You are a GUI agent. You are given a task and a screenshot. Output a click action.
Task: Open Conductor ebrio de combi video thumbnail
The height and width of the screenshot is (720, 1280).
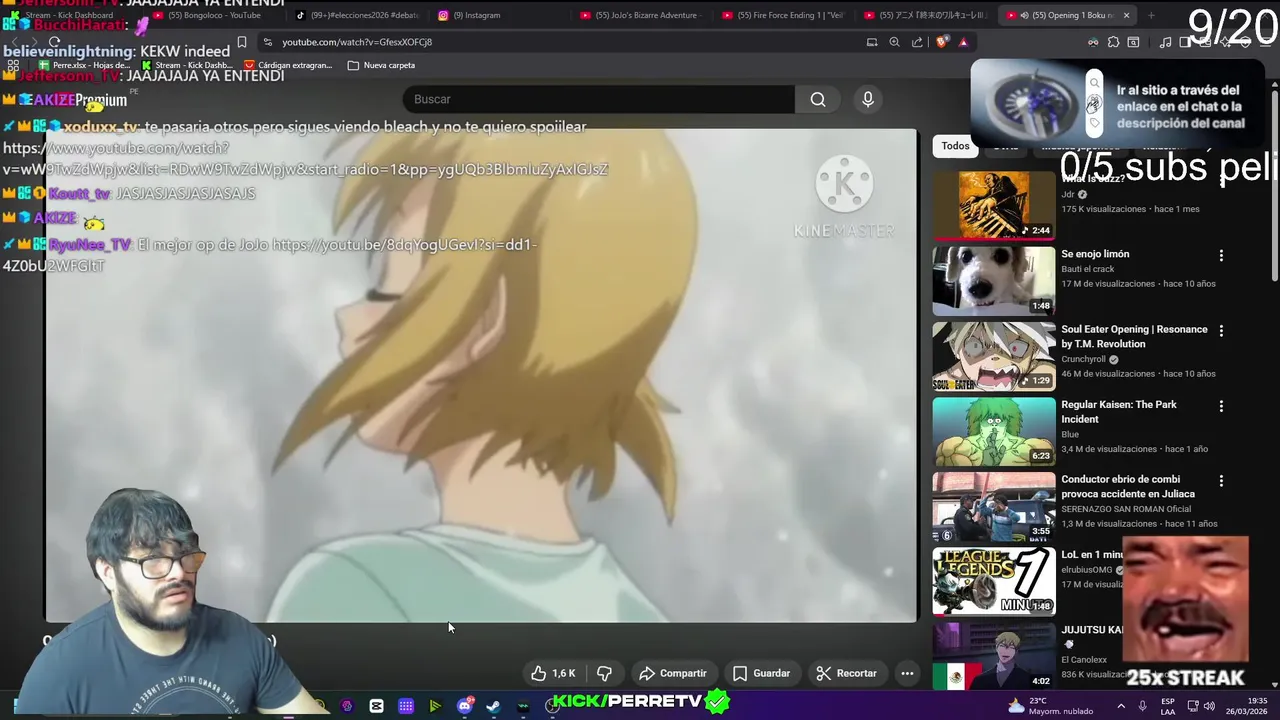click(993, 506)
